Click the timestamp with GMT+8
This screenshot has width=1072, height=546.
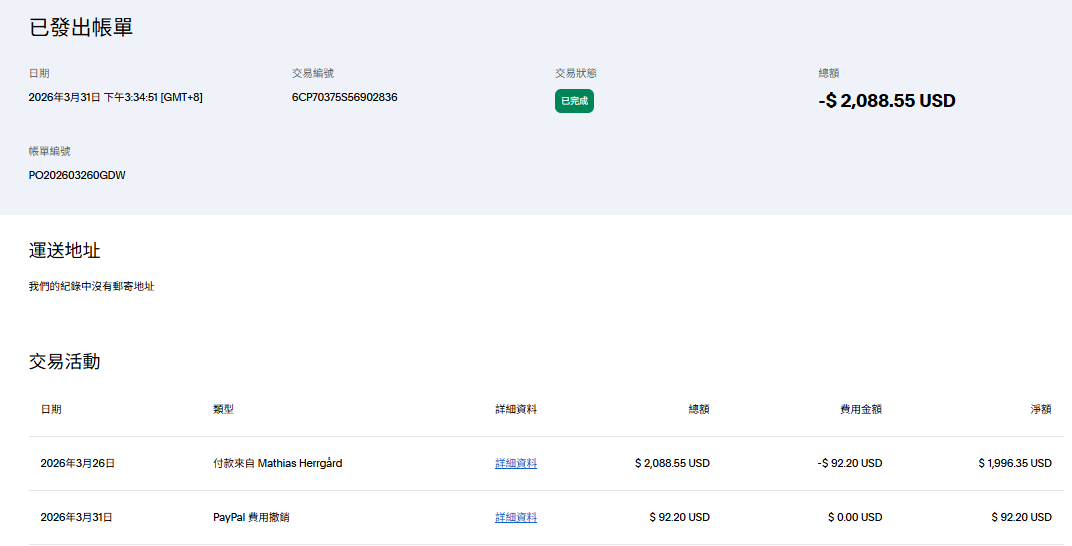click(116, 97)
